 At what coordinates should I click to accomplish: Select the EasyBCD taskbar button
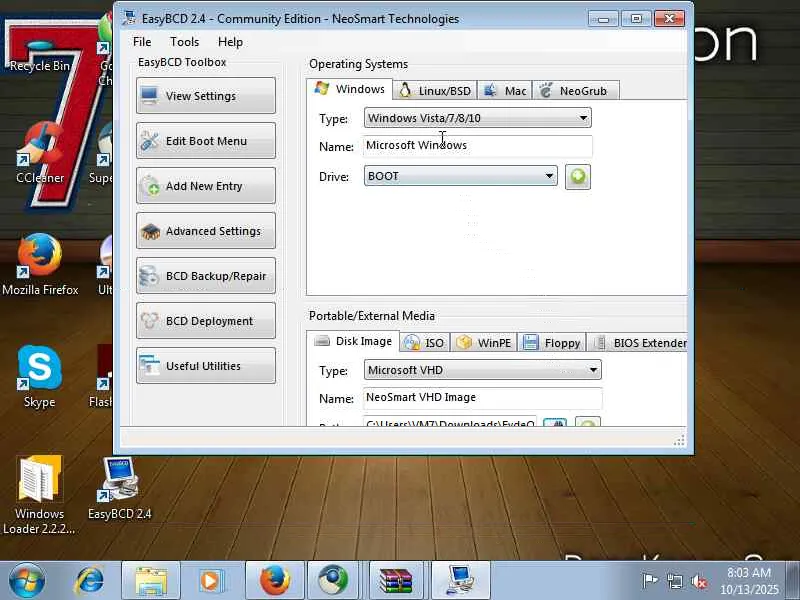pyautogui.click(x=461, y=581)
